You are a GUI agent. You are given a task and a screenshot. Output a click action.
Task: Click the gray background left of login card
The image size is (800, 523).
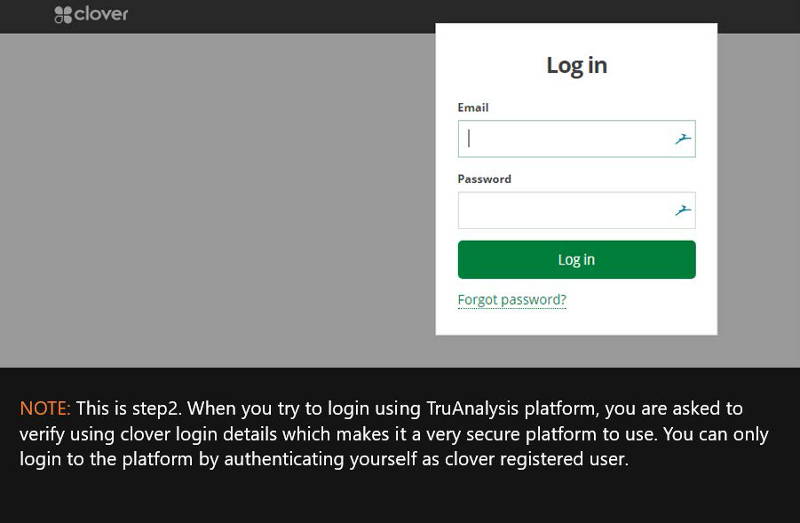click(214, 199)
